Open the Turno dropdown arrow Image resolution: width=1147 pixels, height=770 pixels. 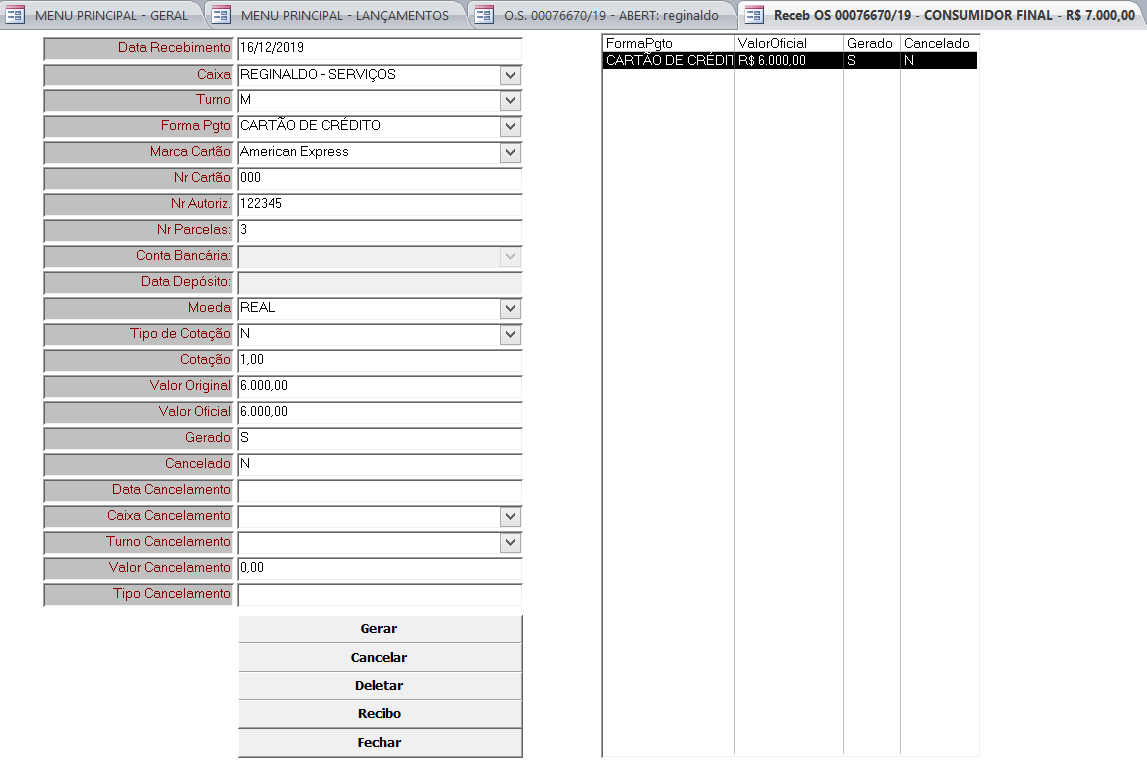click(x=511, y=101)
